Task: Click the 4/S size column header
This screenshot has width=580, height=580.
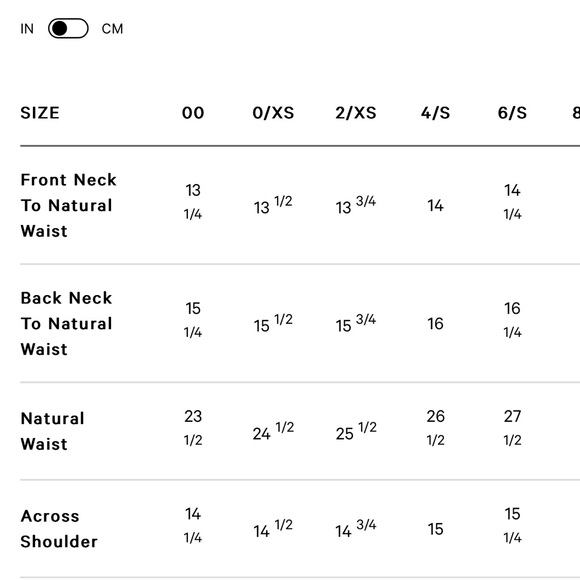Action: (x=435, y=113)
